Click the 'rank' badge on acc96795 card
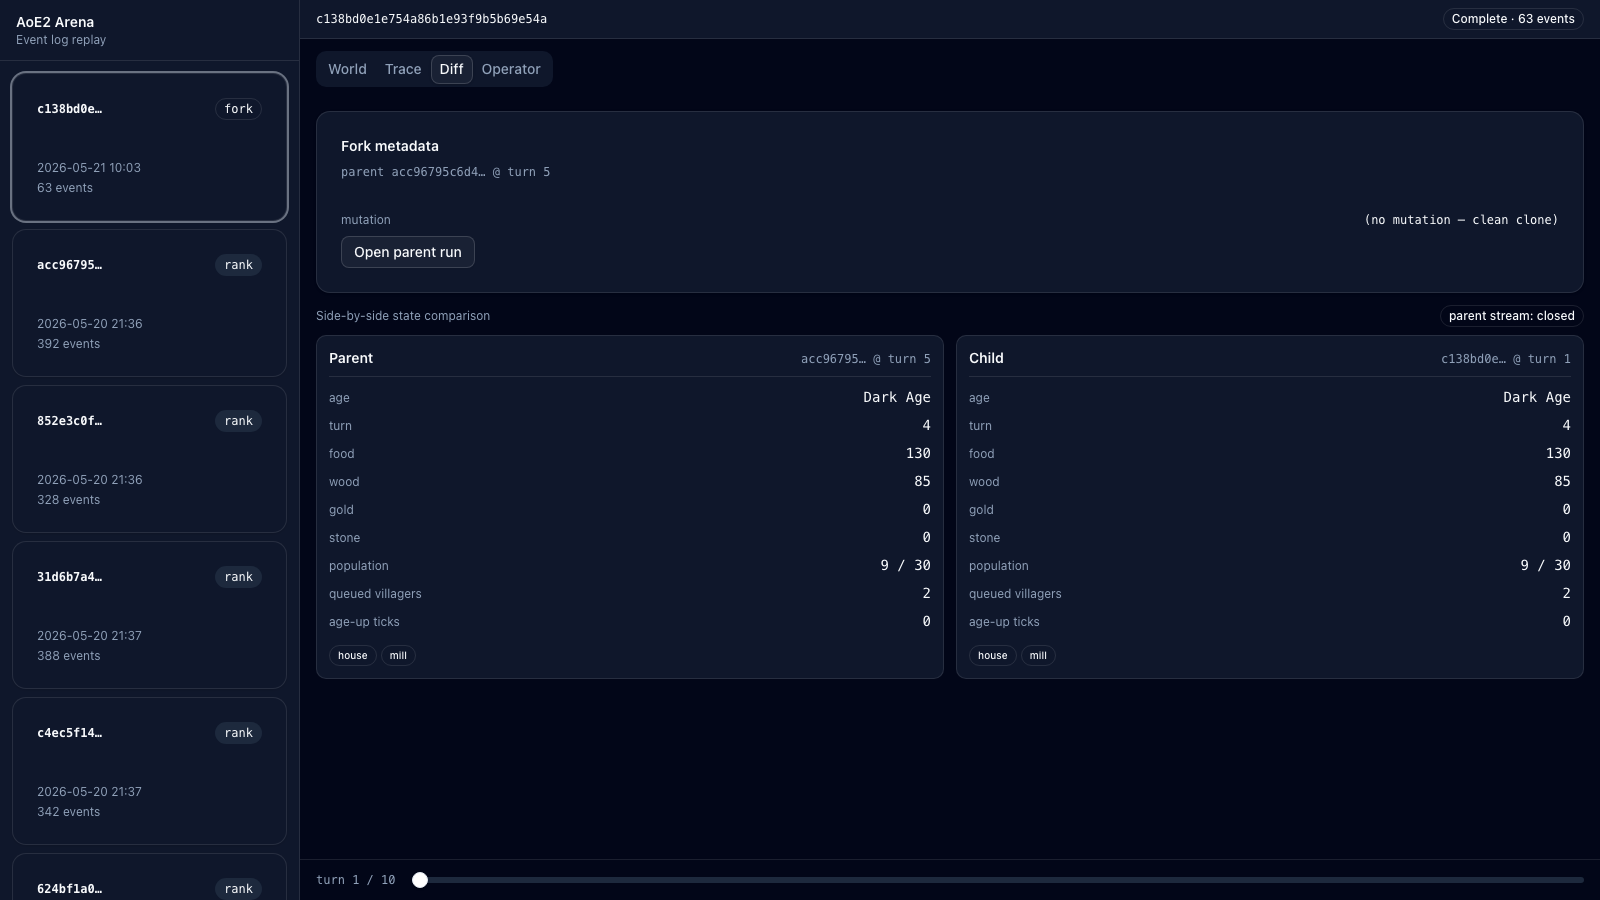 pyautogui.click(x=239, y=265)
